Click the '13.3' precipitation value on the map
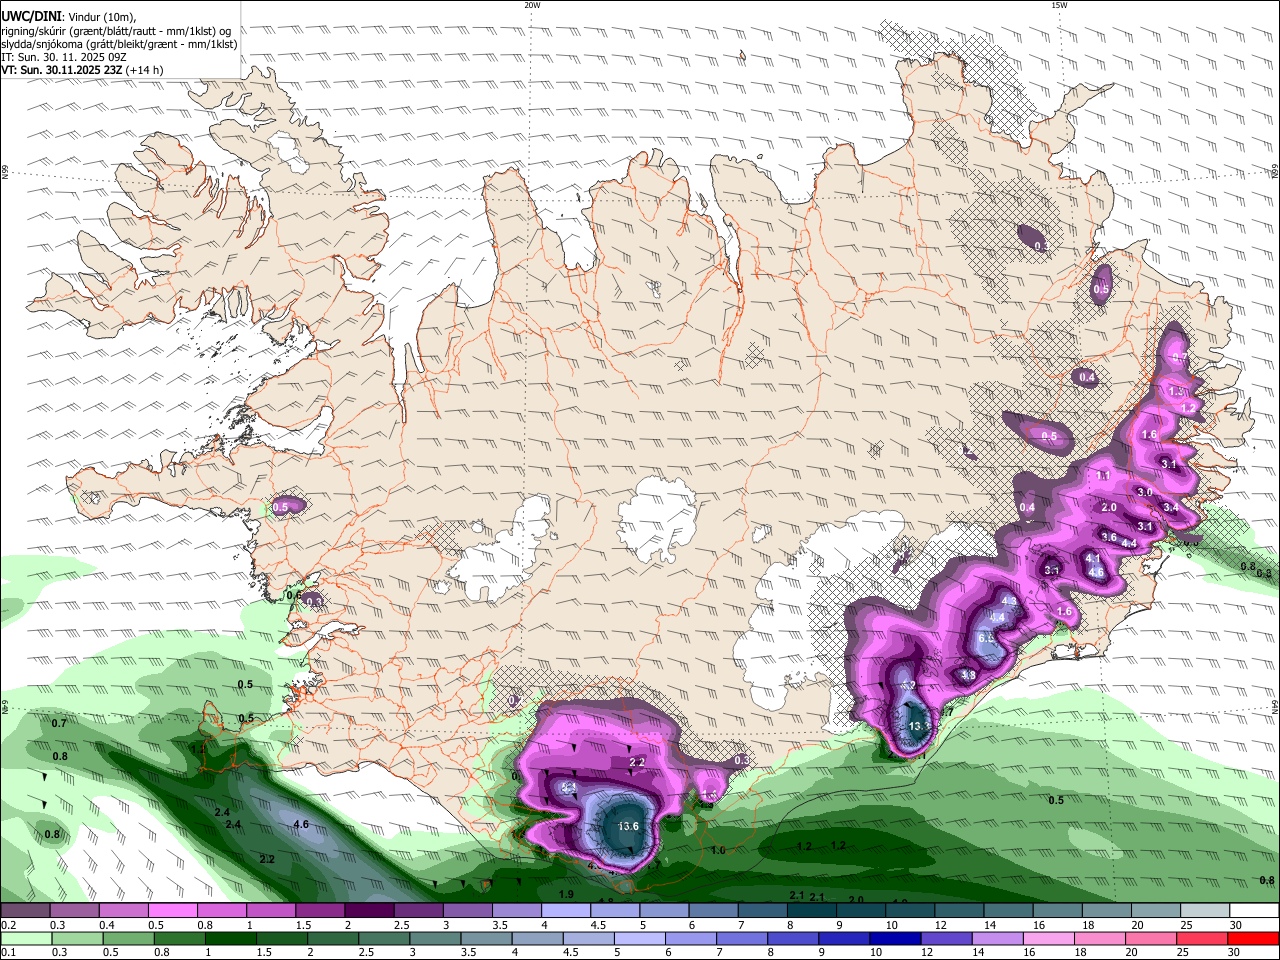The image size is (1280, 960). [x=919, y=726]
